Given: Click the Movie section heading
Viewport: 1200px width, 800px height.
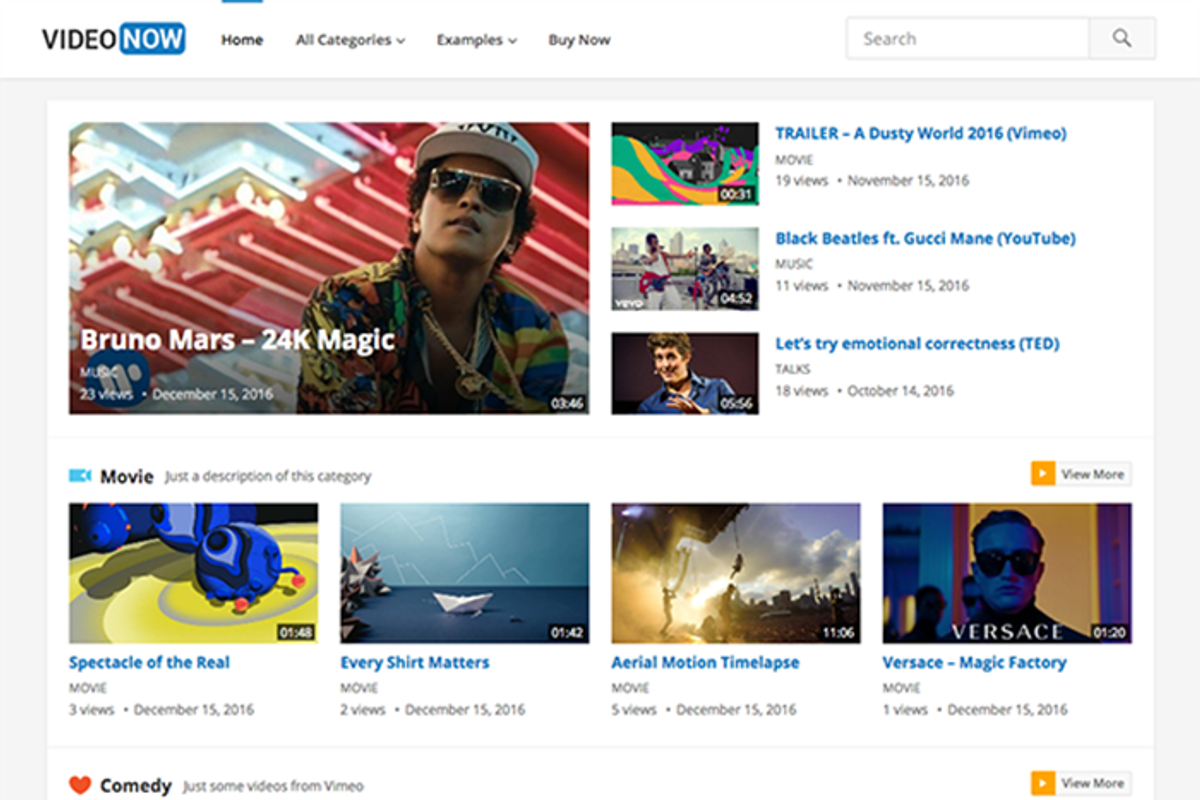Looking at the screenshot, I should [127, 476].
